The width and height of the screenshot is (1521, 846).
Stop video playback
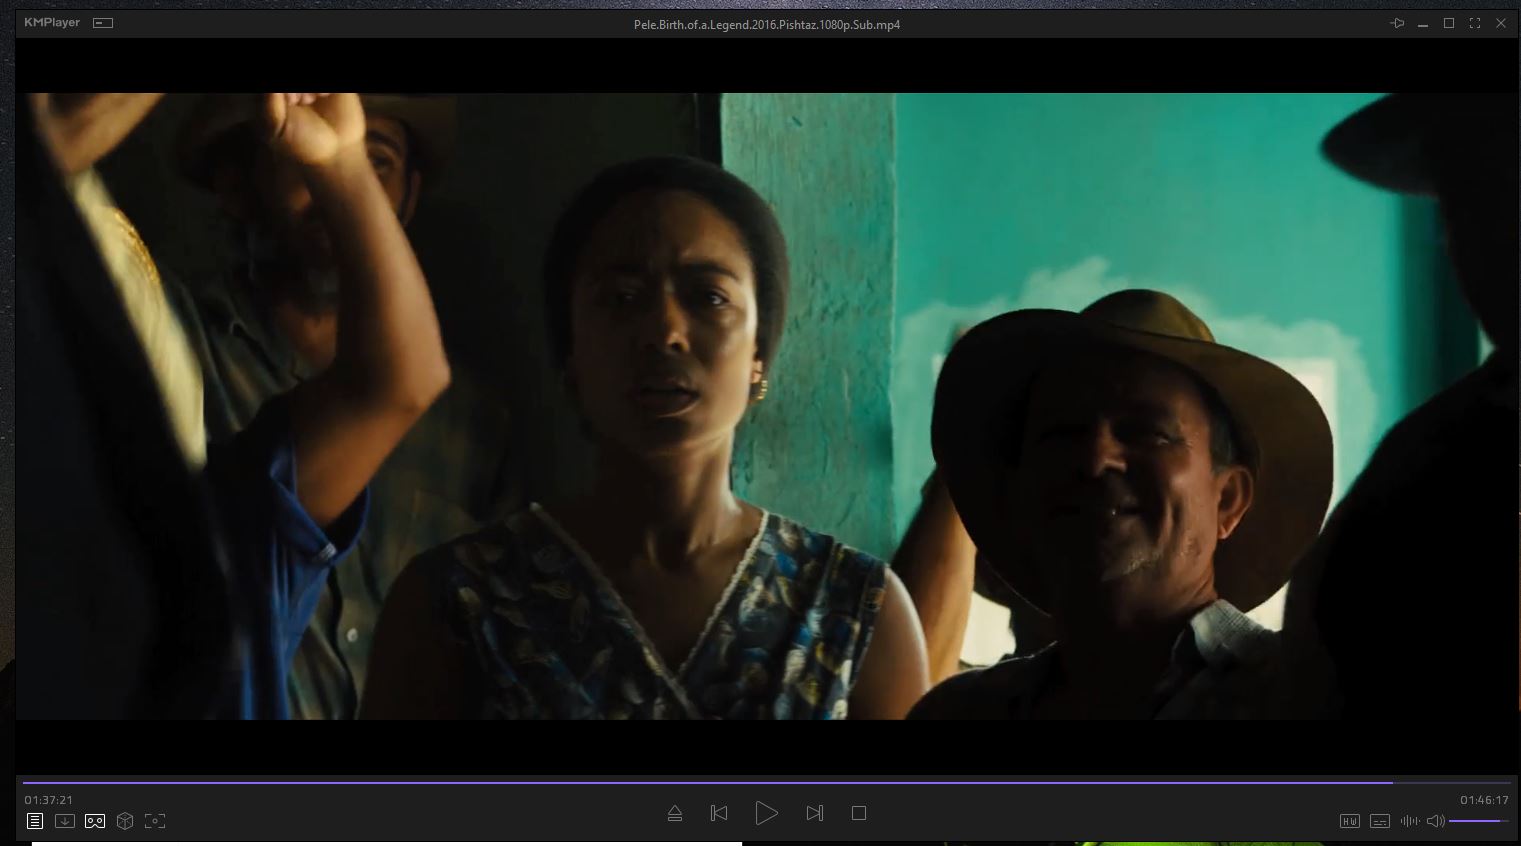[858, 813]
